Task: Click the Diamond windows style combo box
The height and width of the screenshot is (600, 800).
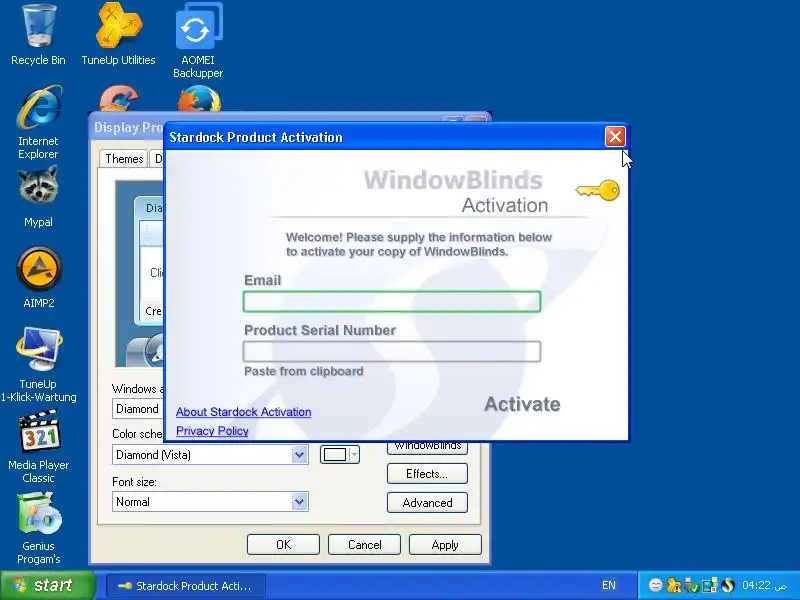Action: [138, 409]
